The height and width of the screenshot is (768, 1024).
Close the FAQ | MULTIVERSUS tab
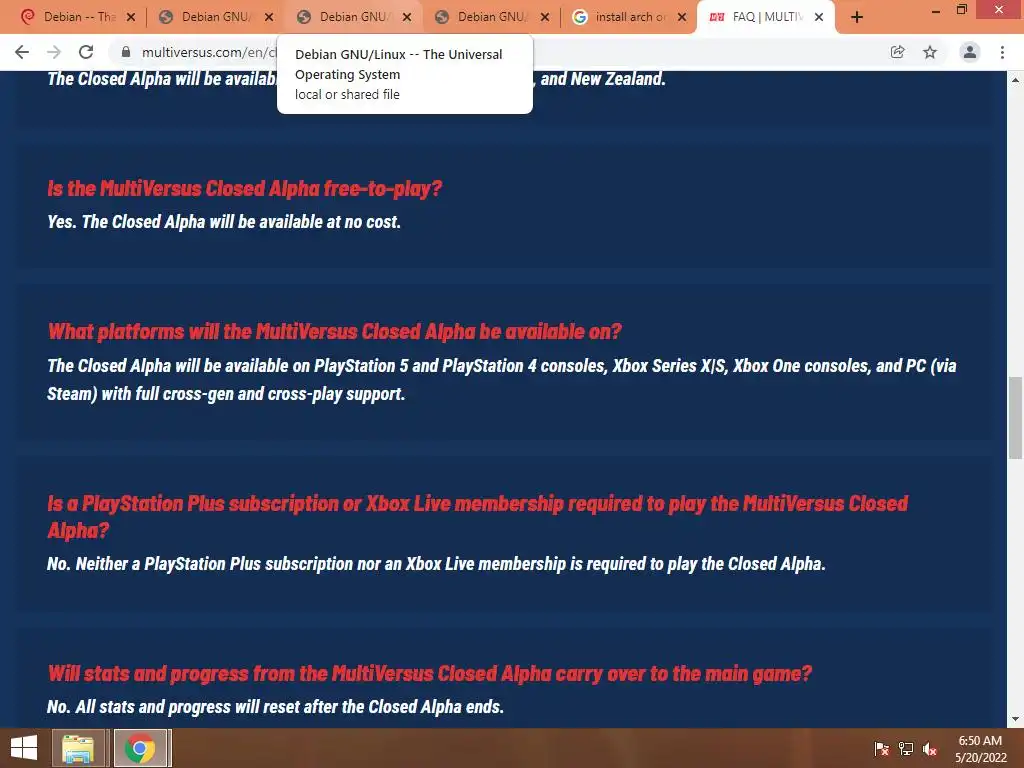pos(819,18)
